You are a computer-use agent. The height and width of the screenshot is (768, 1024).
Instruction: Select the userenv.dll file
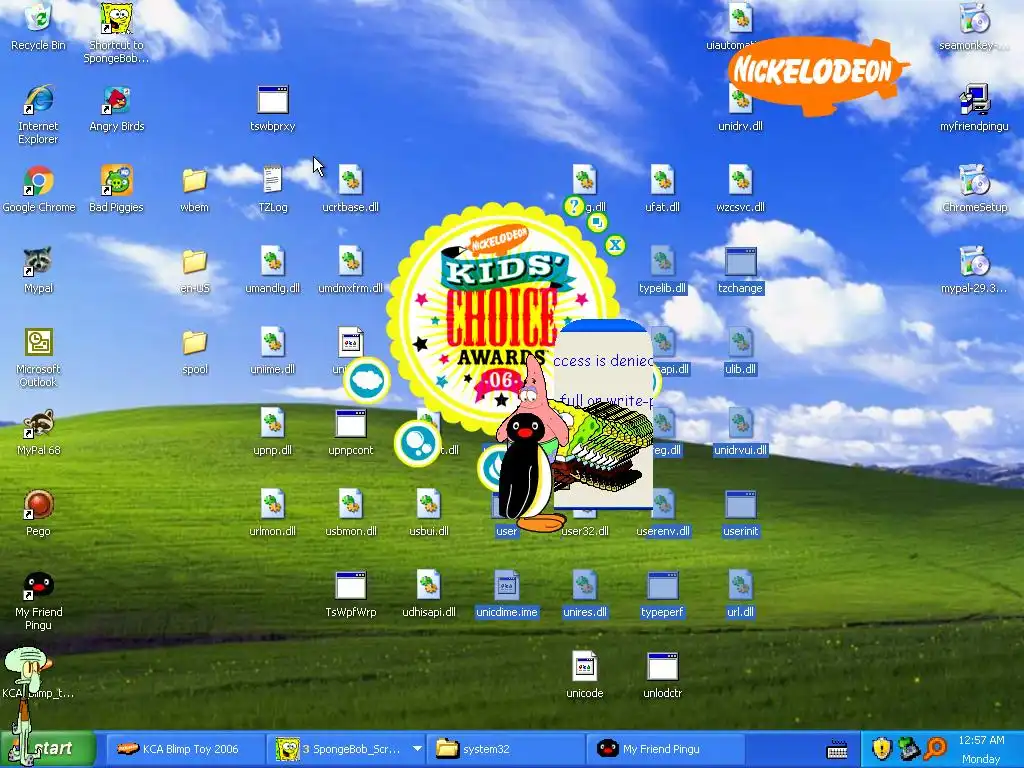(662, 513)
